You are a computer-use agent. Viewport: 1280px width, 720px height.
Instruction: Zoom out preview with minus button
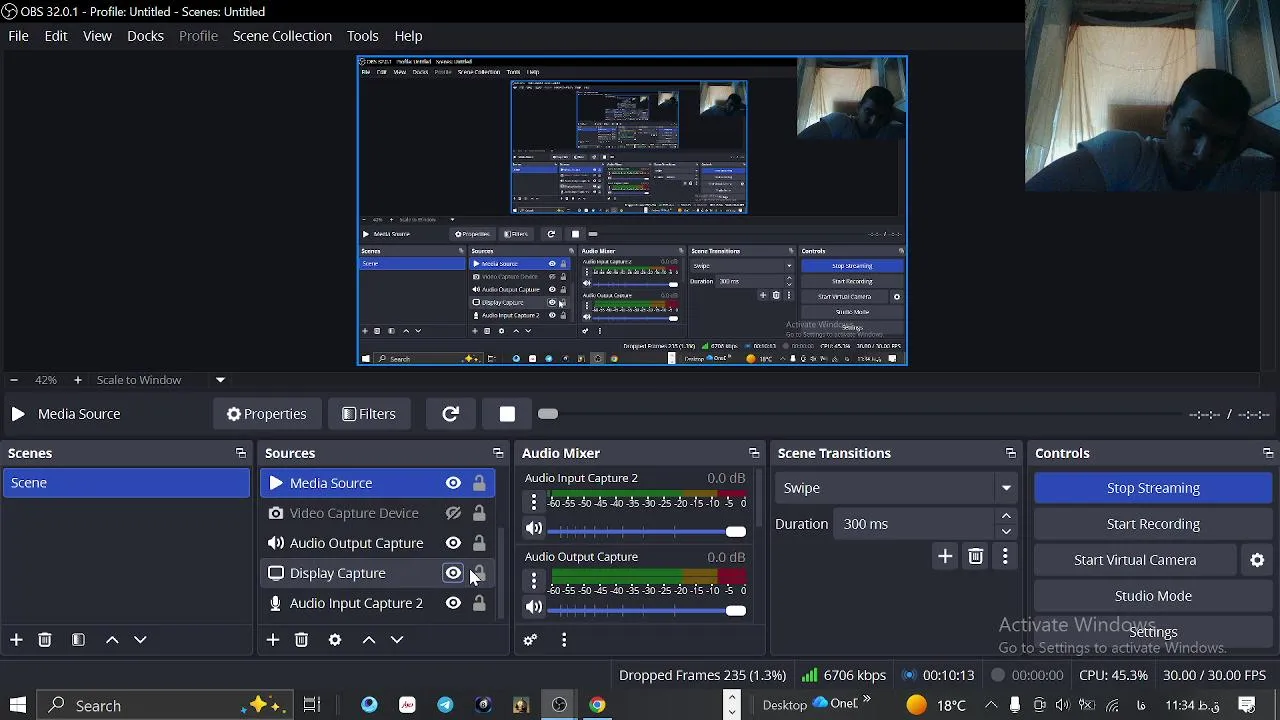[x=13, y=380]
